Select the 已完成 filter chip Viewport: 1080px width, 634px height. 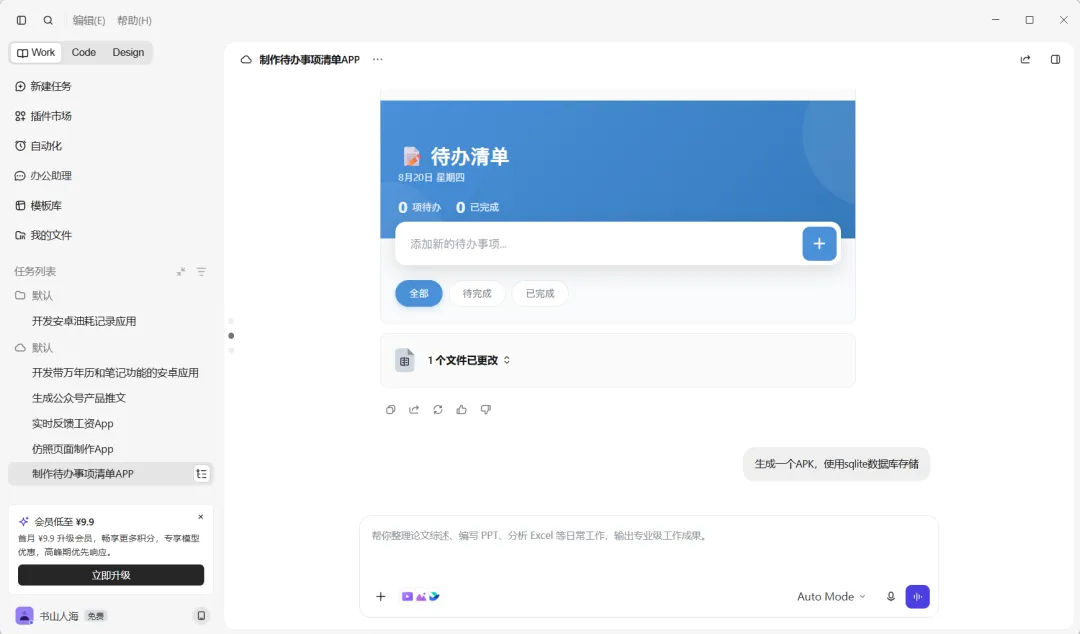coord(540,294)
